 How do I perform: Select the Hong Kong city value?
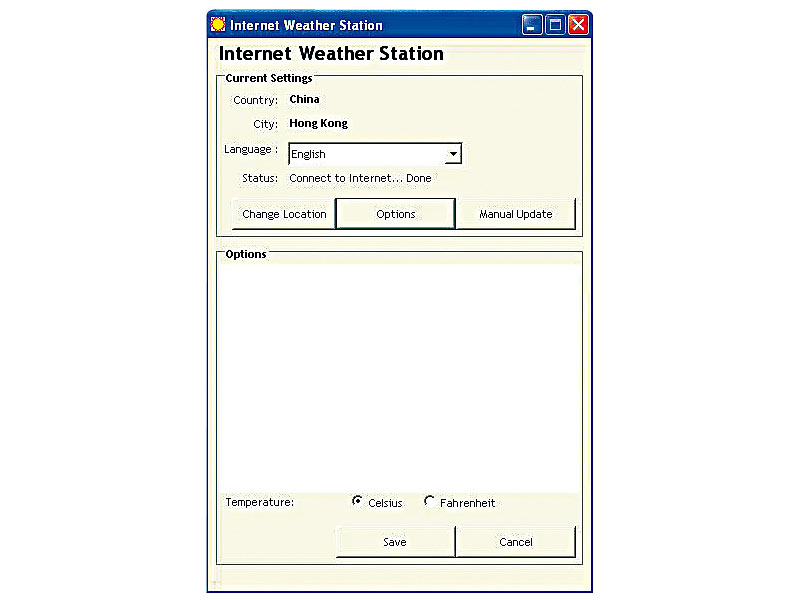(x=318, y=124)
